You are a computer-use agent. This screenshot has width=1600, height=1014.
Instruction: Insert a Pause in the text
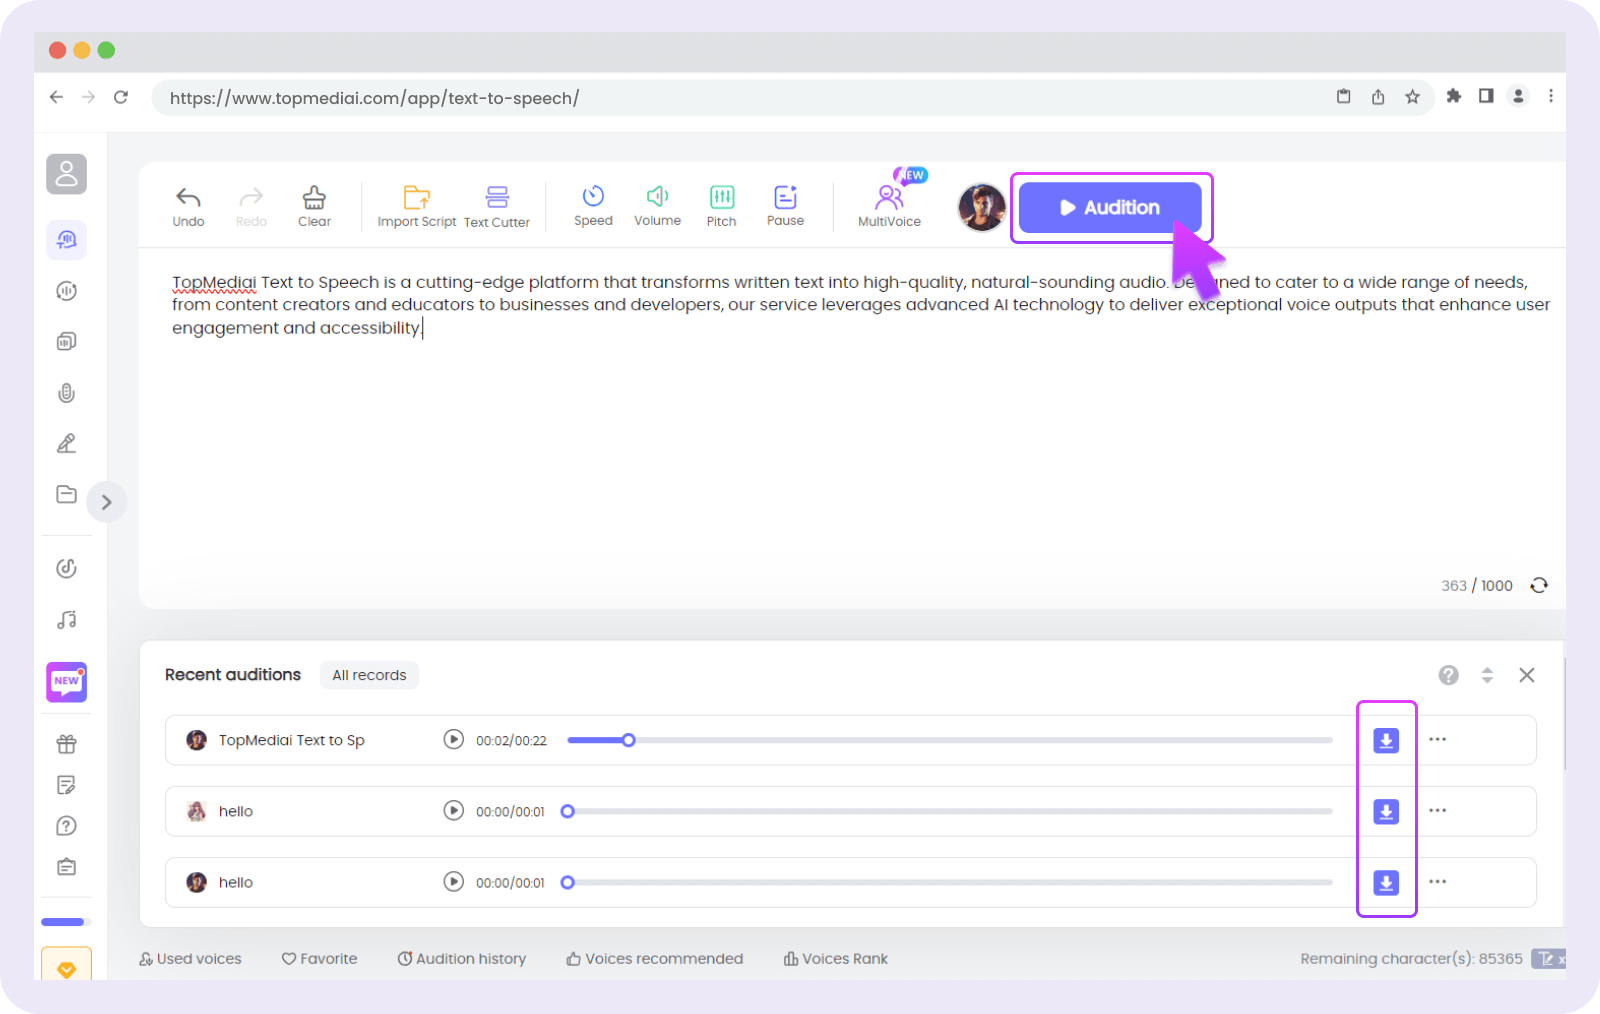(x=785, y=205)
